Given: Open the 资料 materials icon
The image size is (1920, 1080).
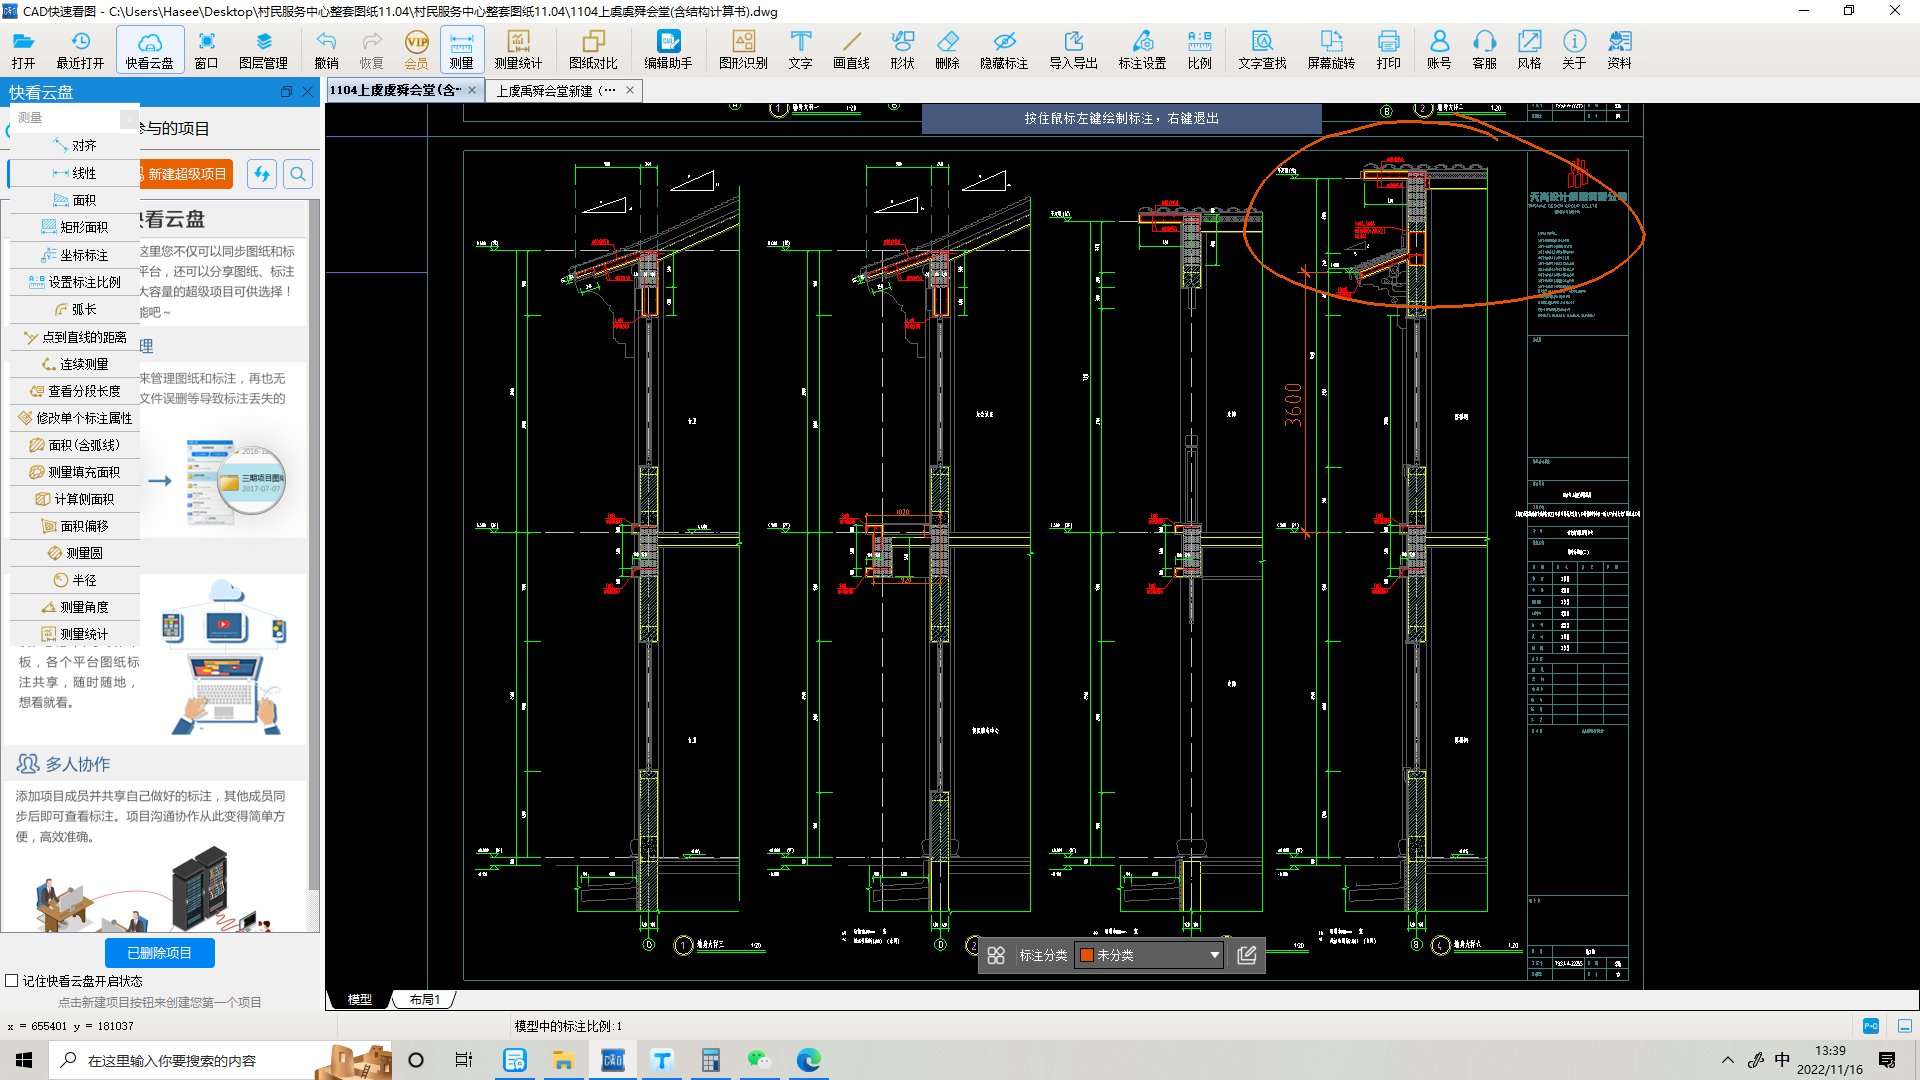Looking at the screenshot, I should (1619, 49).
